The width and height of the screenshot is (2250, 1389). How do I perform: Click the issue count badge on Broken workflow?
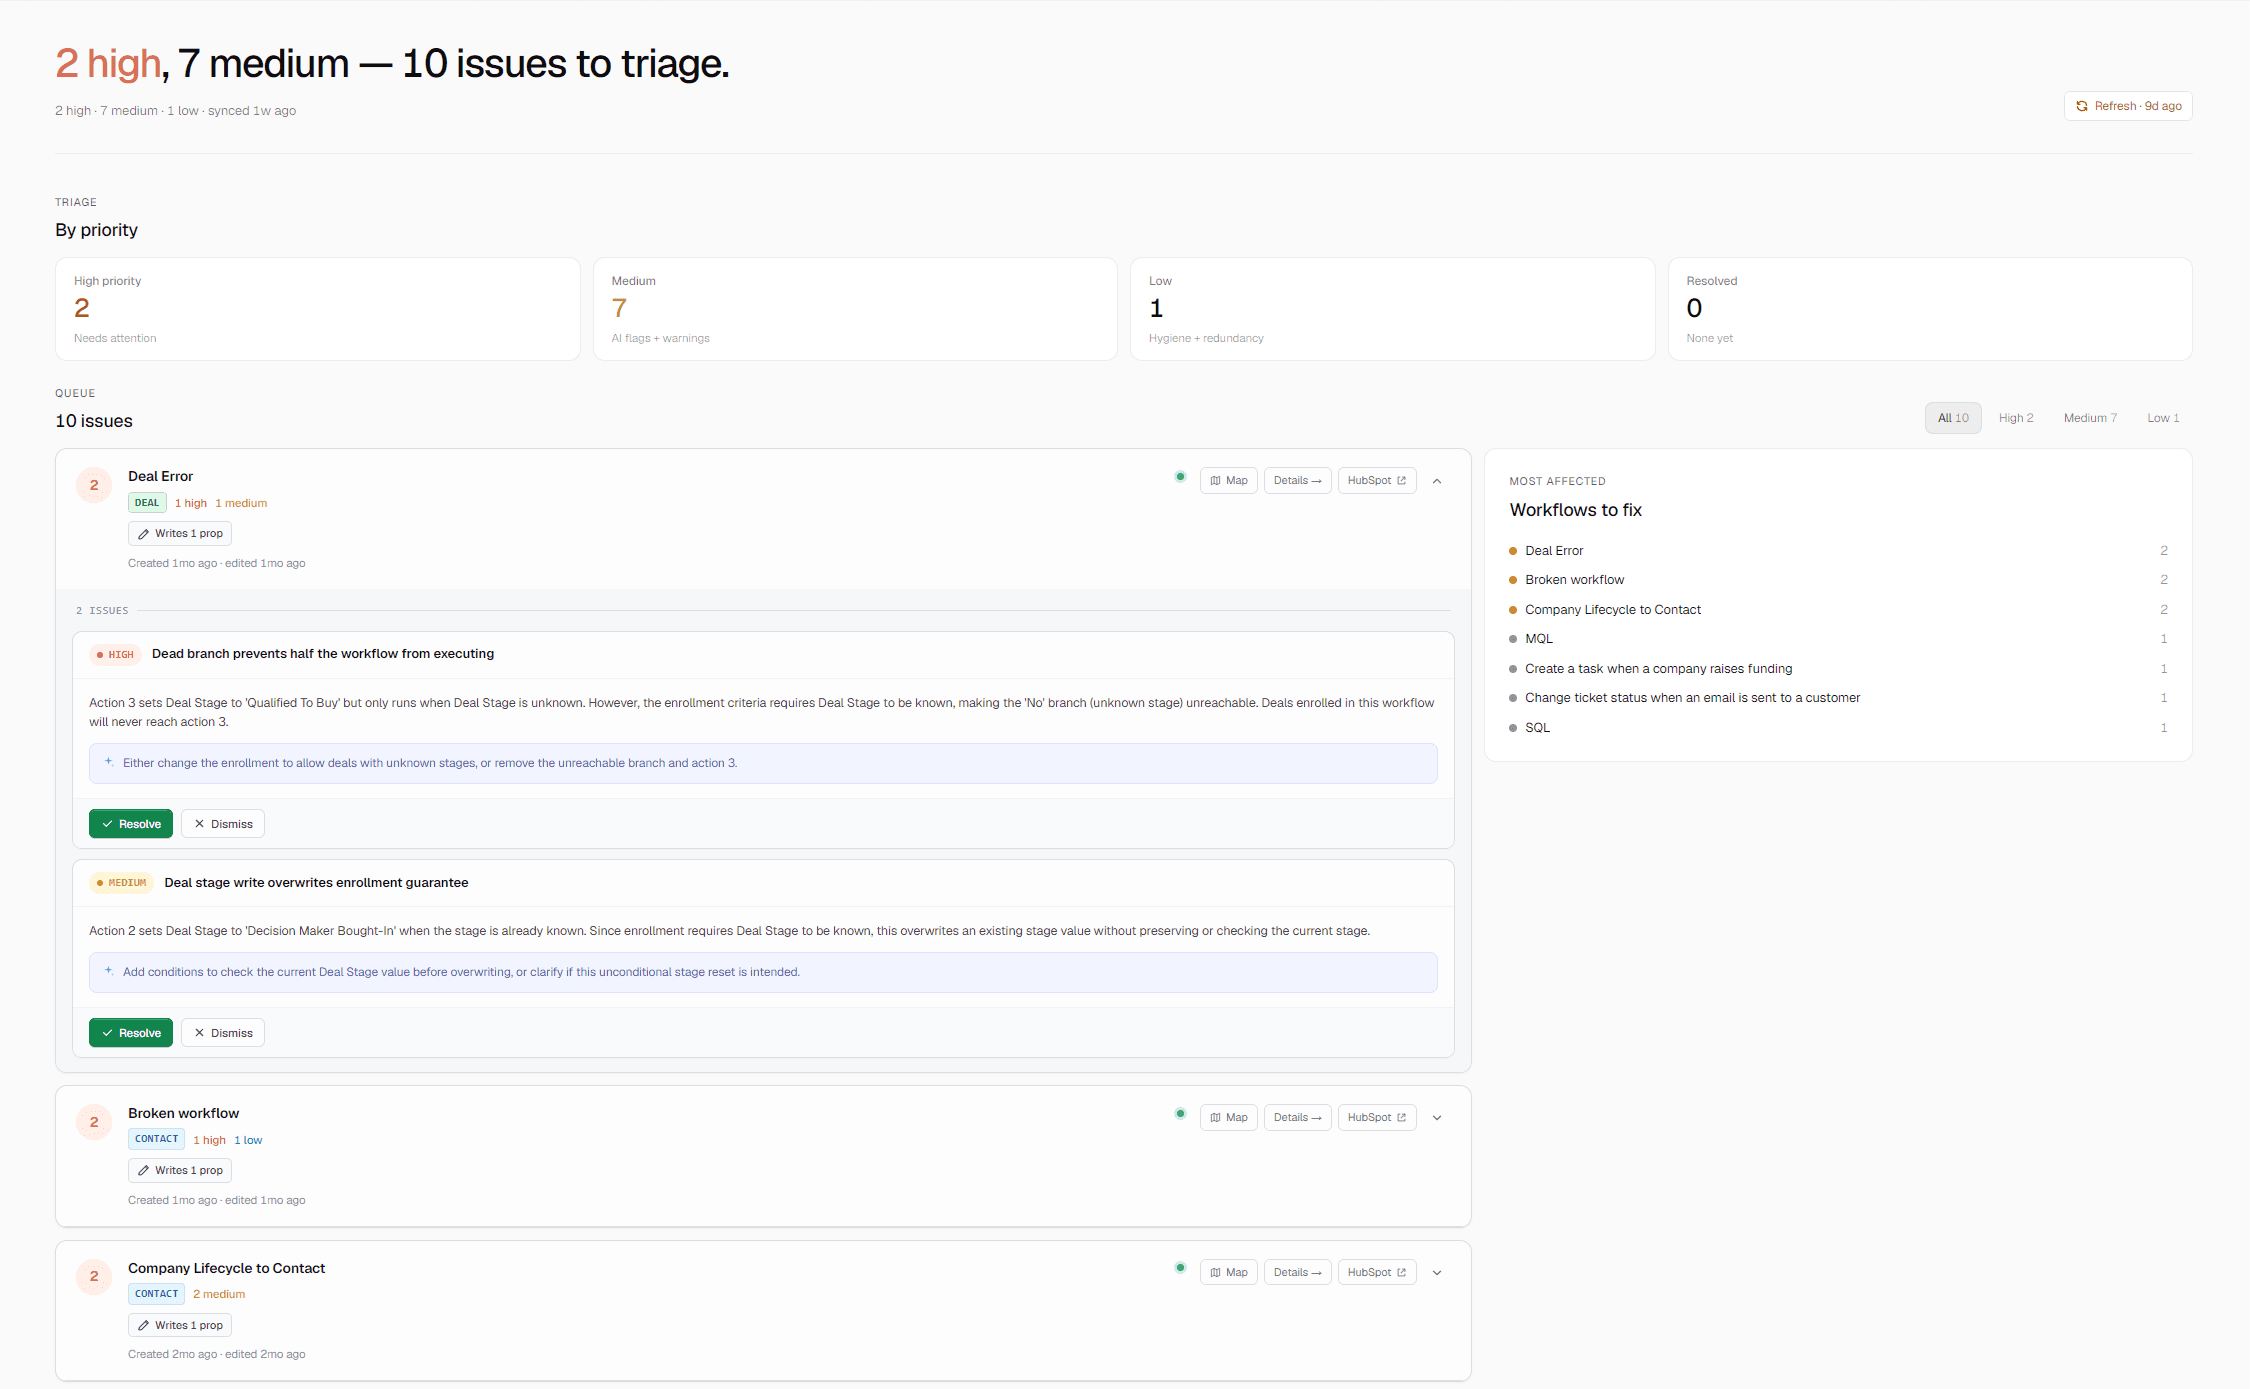[94, 1122]
